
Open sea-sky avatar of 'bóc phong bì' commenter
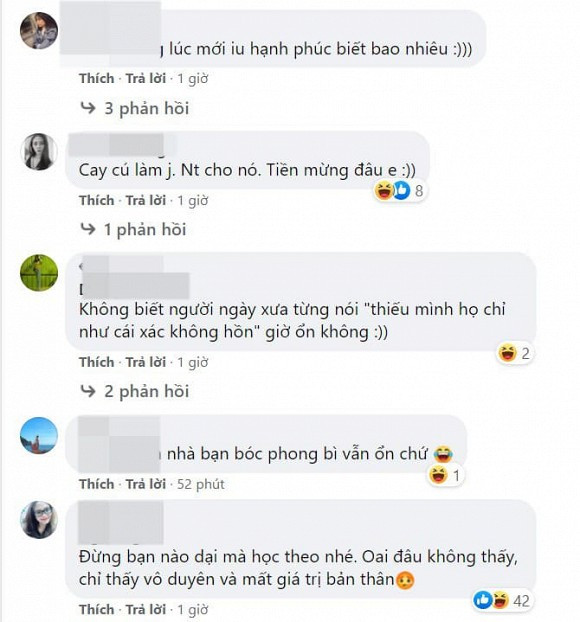pos(39,435)
